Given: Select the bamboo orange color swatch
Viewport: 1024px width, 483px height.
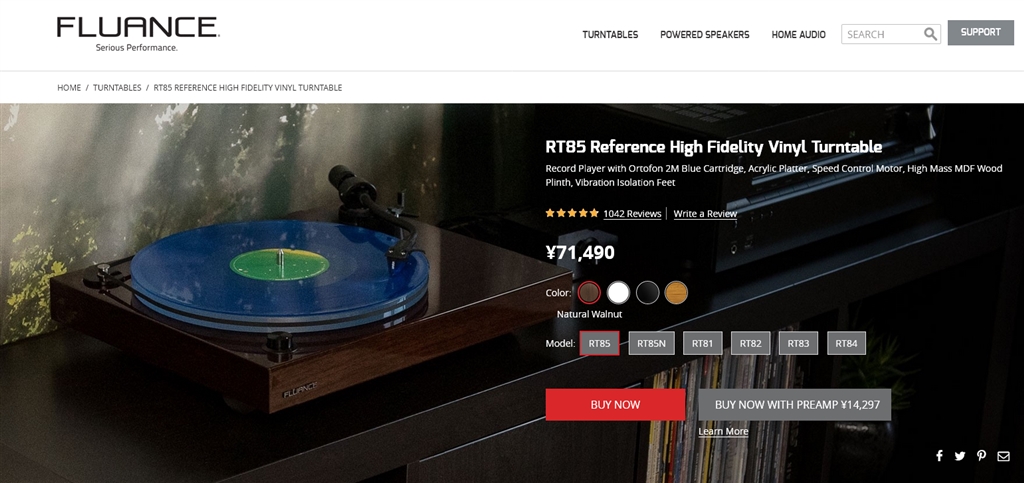Looking at the screenshot, I should tap(676, 293).
